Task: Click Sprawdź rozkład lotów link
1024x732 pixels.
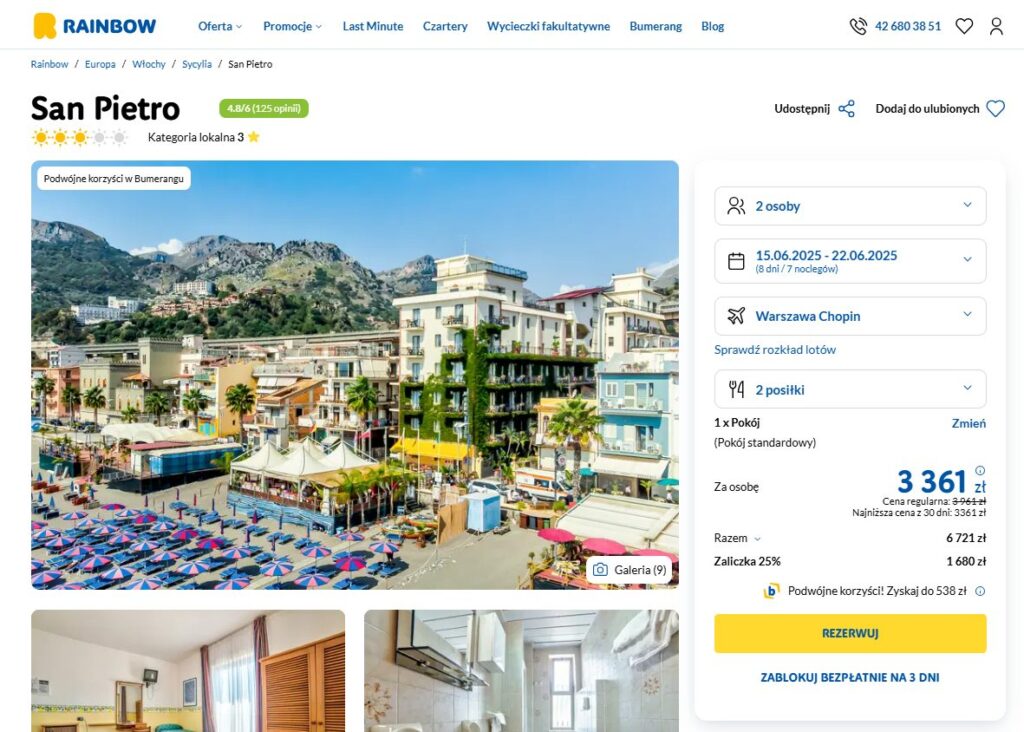Action: click(x=775, y=350)
